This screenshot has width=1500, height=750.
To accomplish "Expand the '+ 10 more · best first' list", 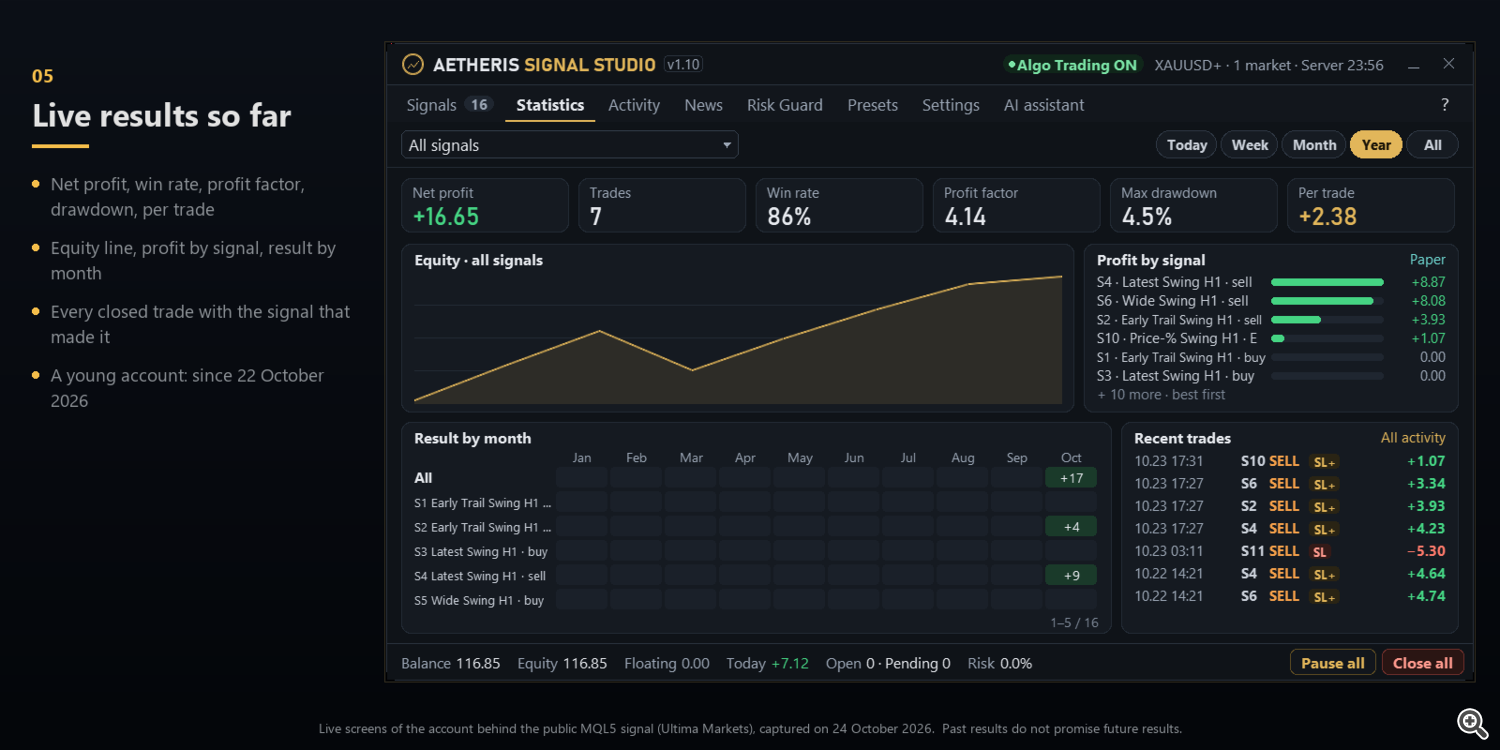I will (x=1161, y=395).
